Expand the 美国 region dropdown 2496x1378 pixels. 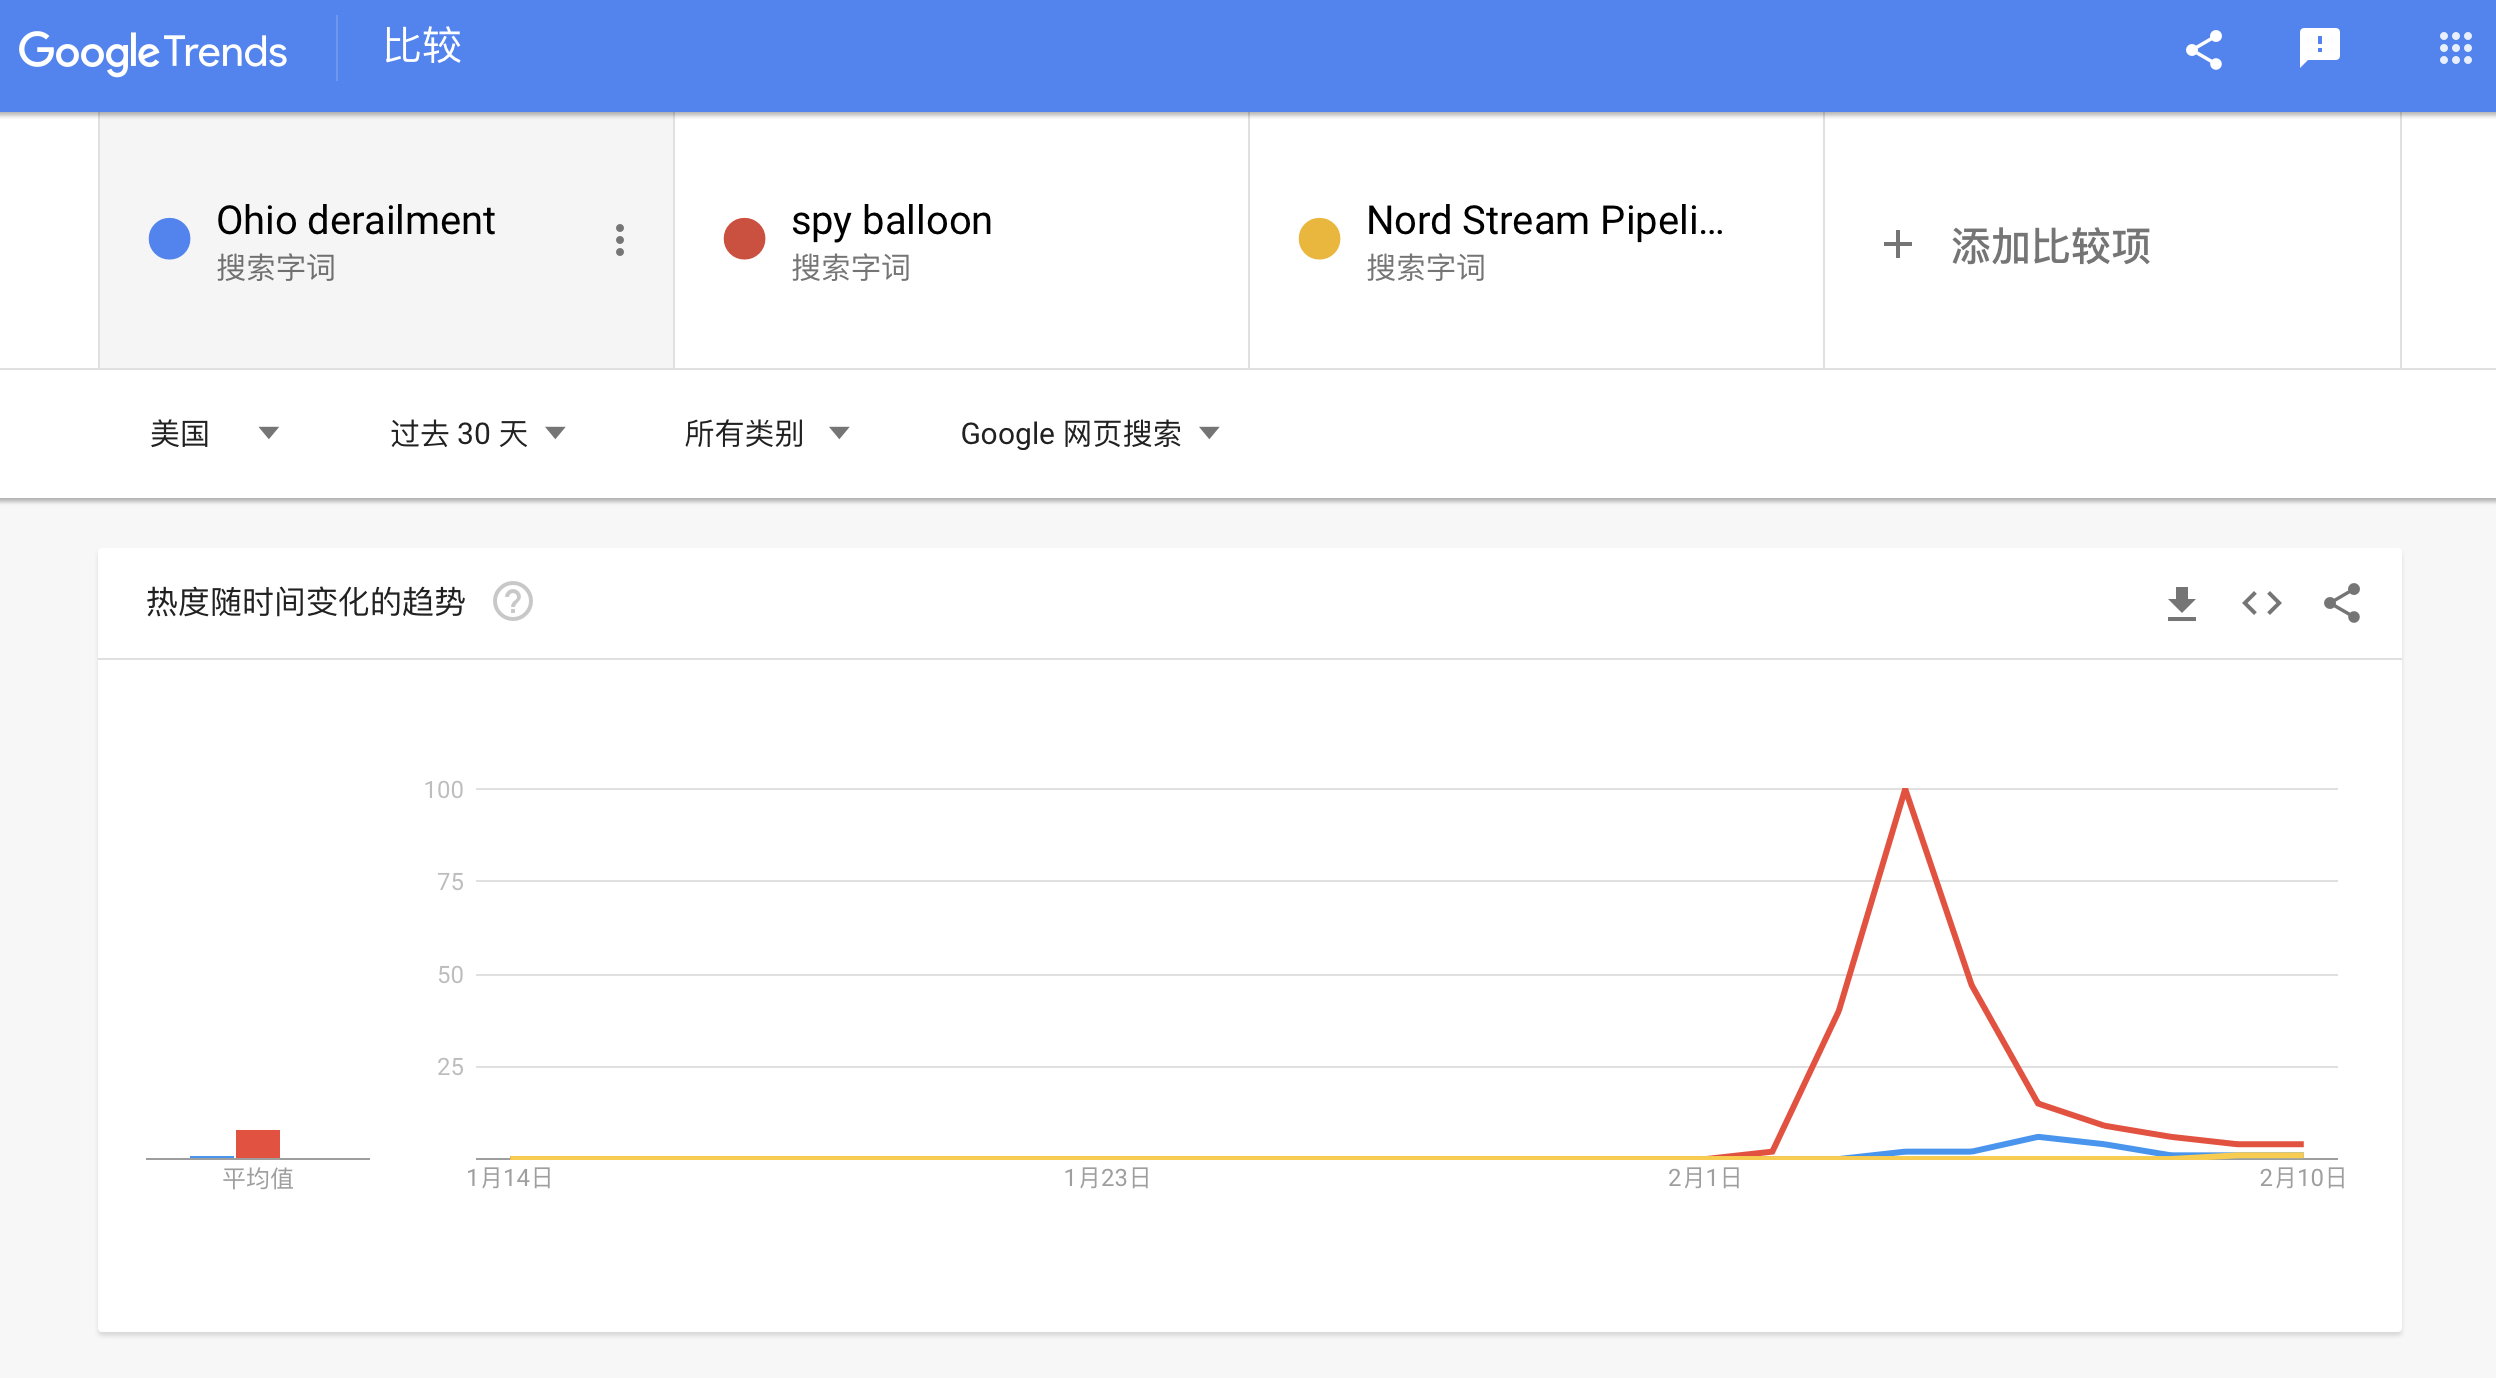214,433
